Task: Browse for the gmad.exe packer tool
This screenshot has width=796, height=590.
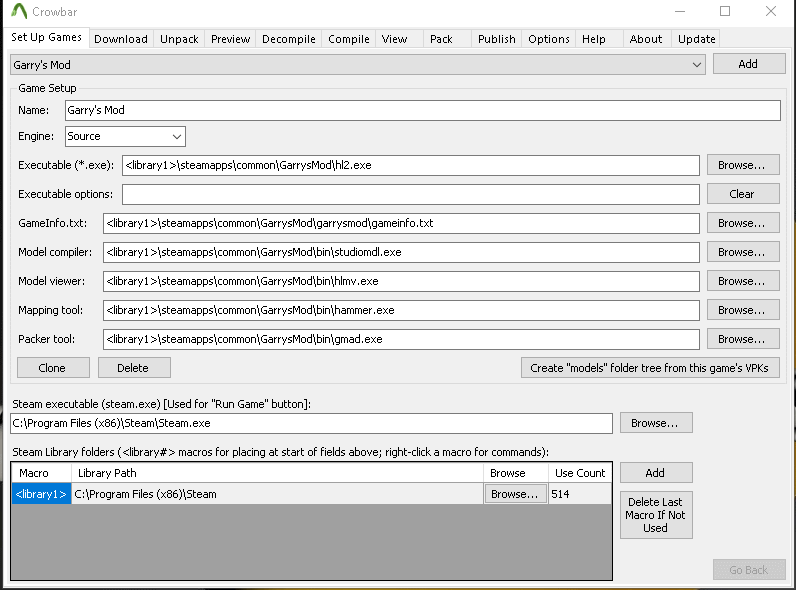Action: pos(743,339)
